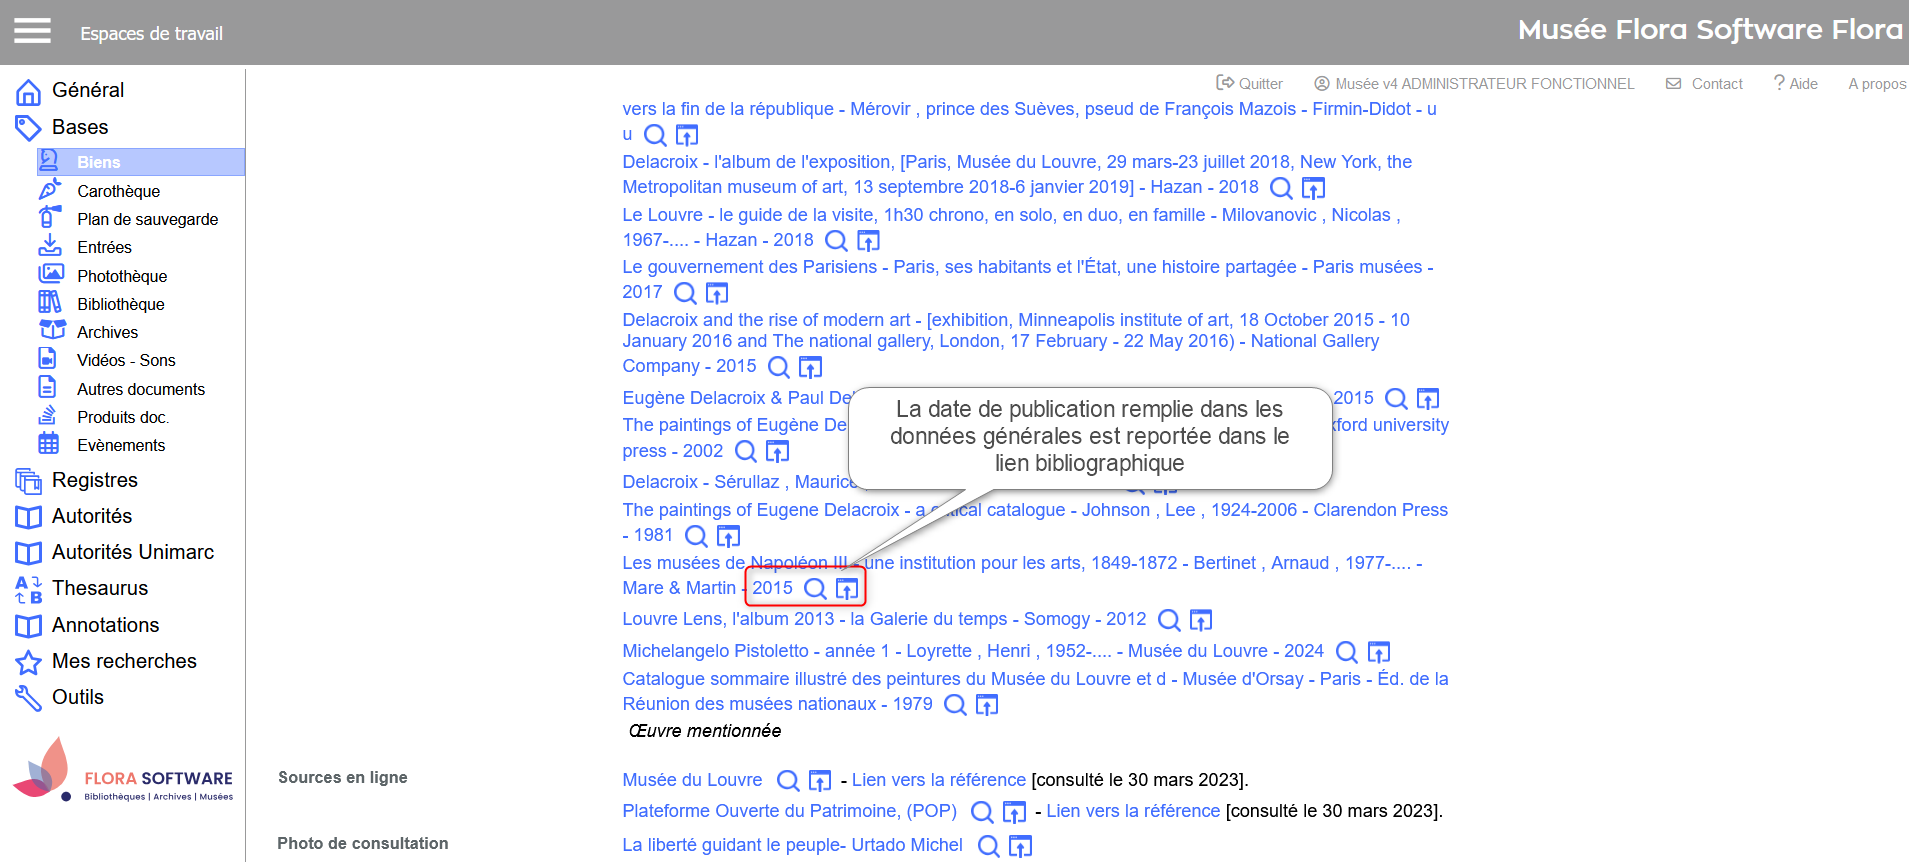Click open-record icon for National Gallery Company 2015
1909x862 pixels.
click(x=810, y=367)
